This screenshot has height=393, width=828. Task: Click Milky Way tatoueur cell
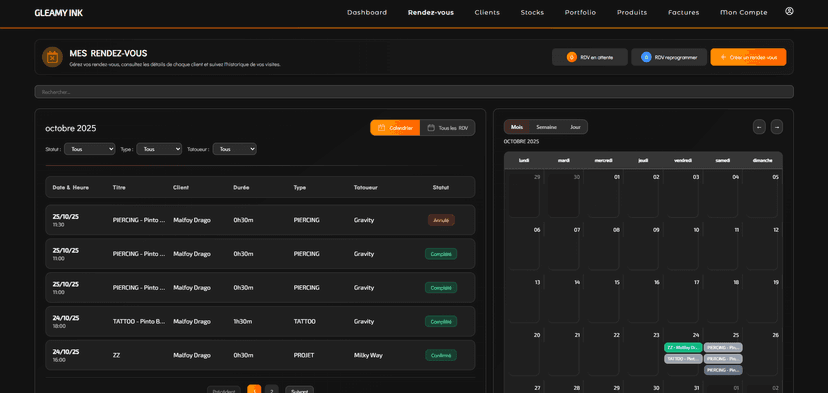pyautogui.click(x=368, y=355)
